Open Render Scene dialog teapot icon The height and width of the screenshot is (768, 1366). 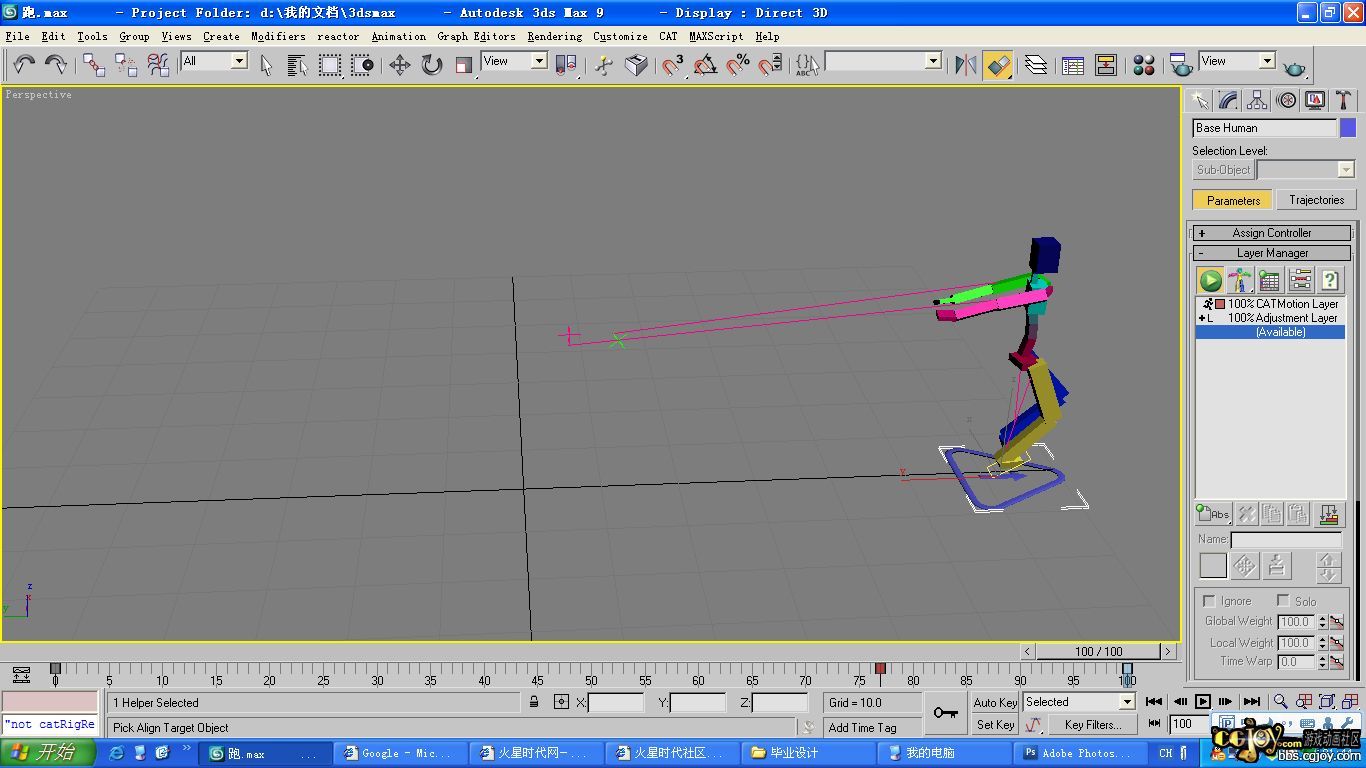coord(1181,65)
